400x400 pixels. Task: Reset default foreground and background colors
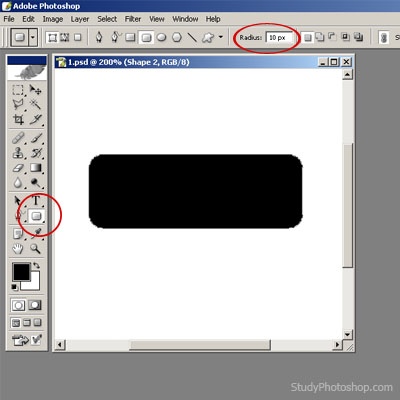[15, 287]
